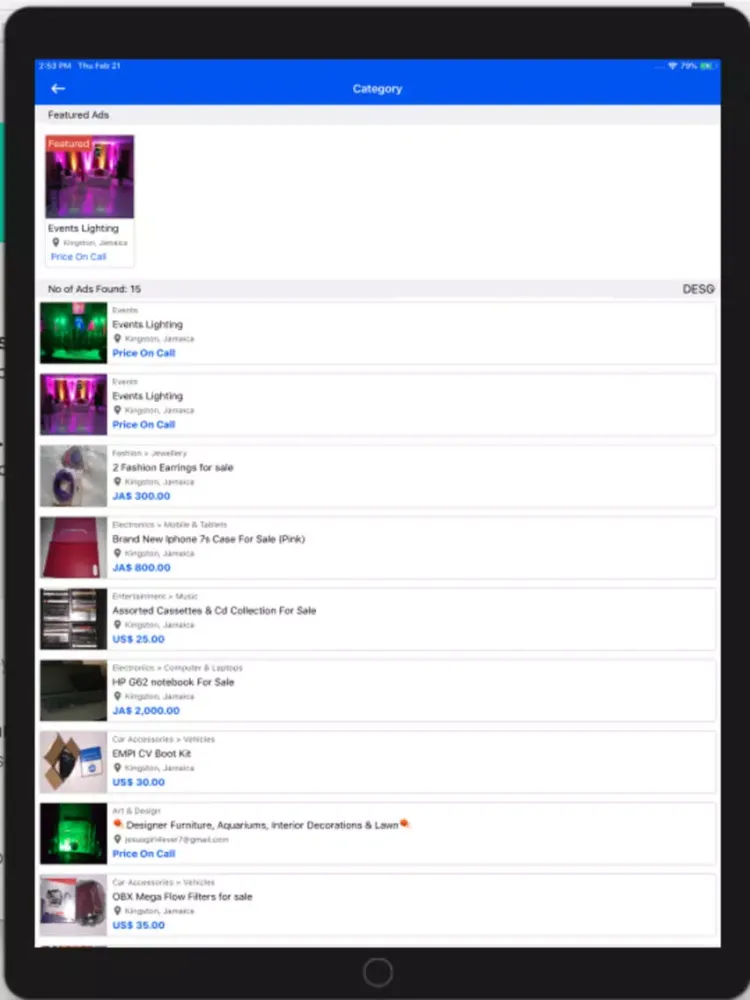Tap the Electronics > Computer & Laptops label

(177, 667)
